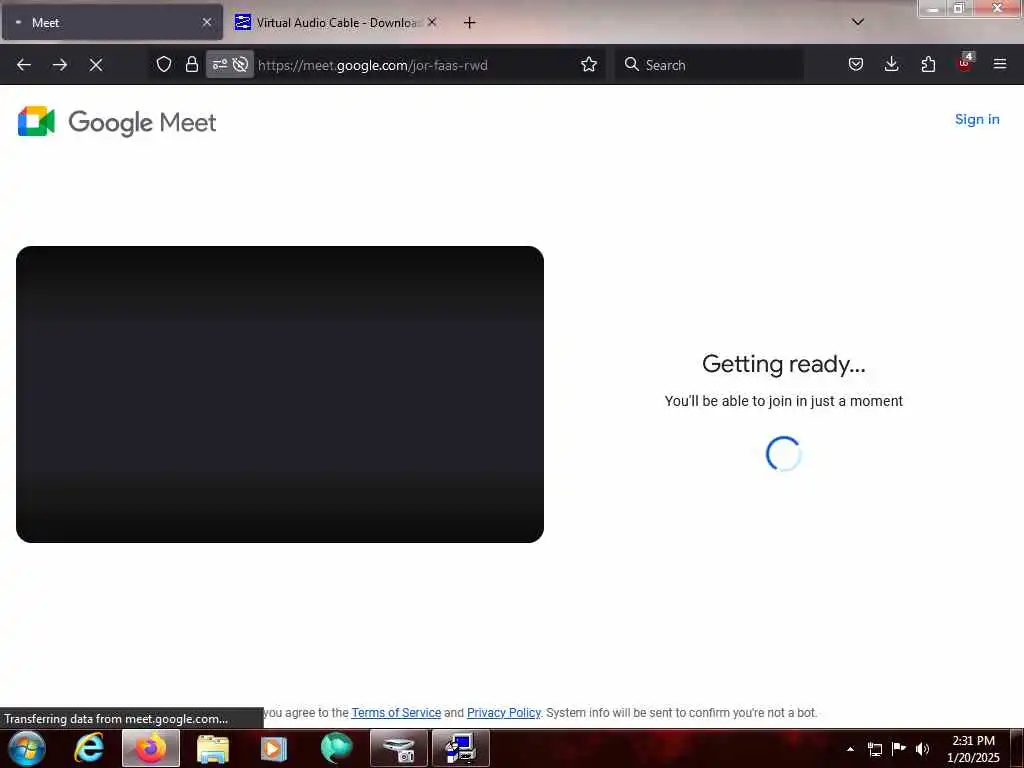Click the Google Meet logo
The width and height of the screenshot is (1024, 768).
point(117,121)
